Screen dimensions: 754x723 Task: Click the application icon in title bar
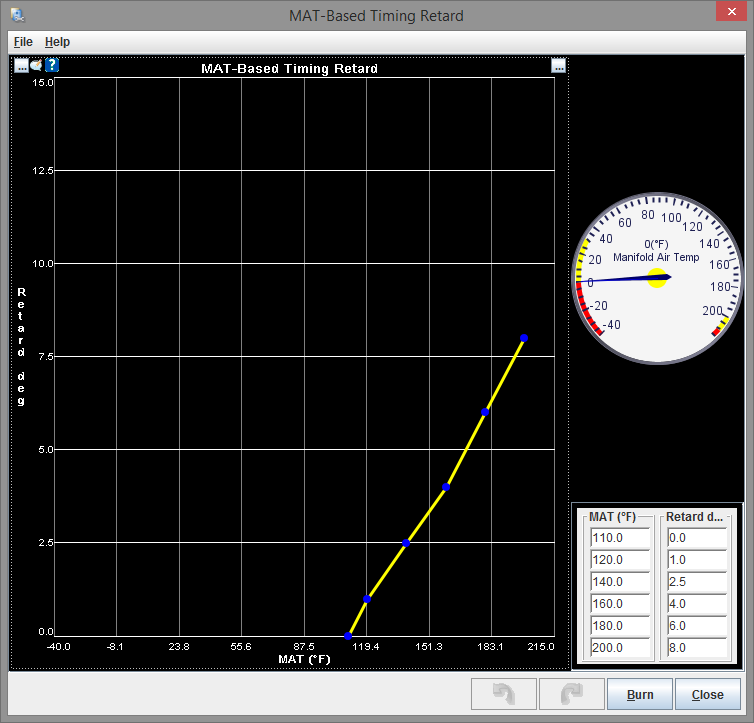(17, 15)
